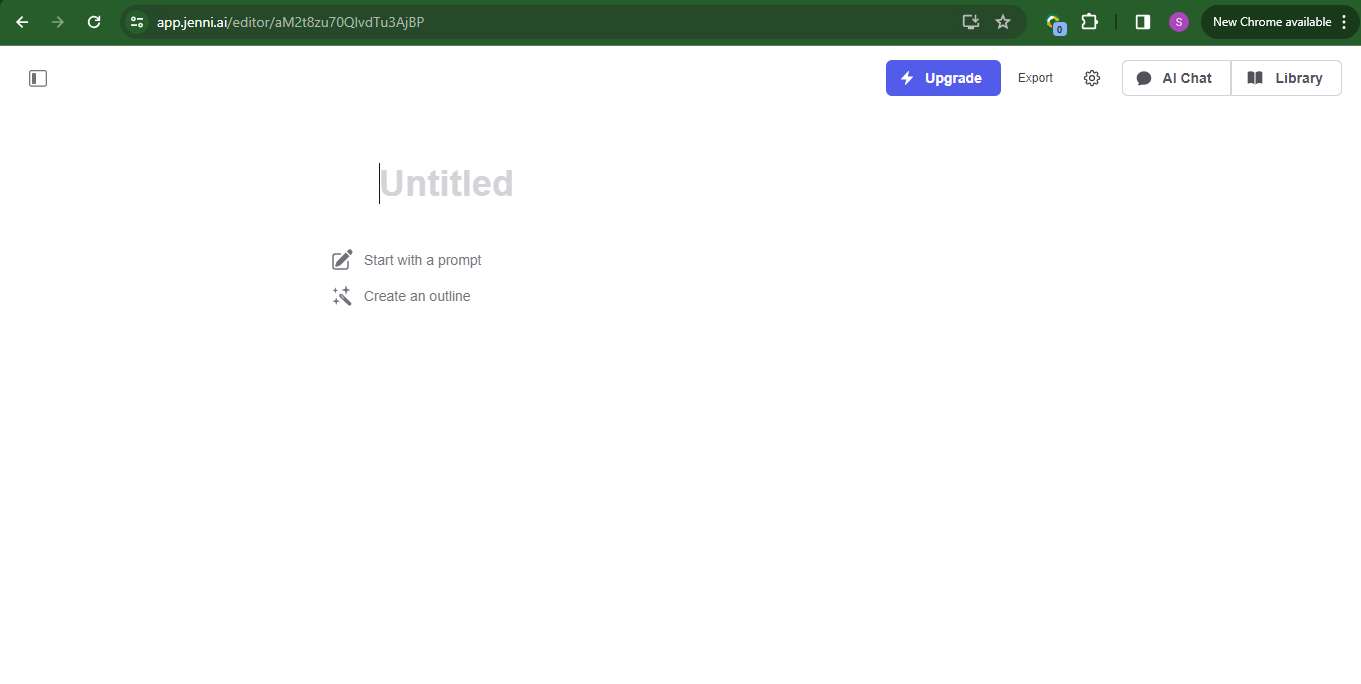
Task: Bookmark this page with the star icon
Action: coord(1003,22)
